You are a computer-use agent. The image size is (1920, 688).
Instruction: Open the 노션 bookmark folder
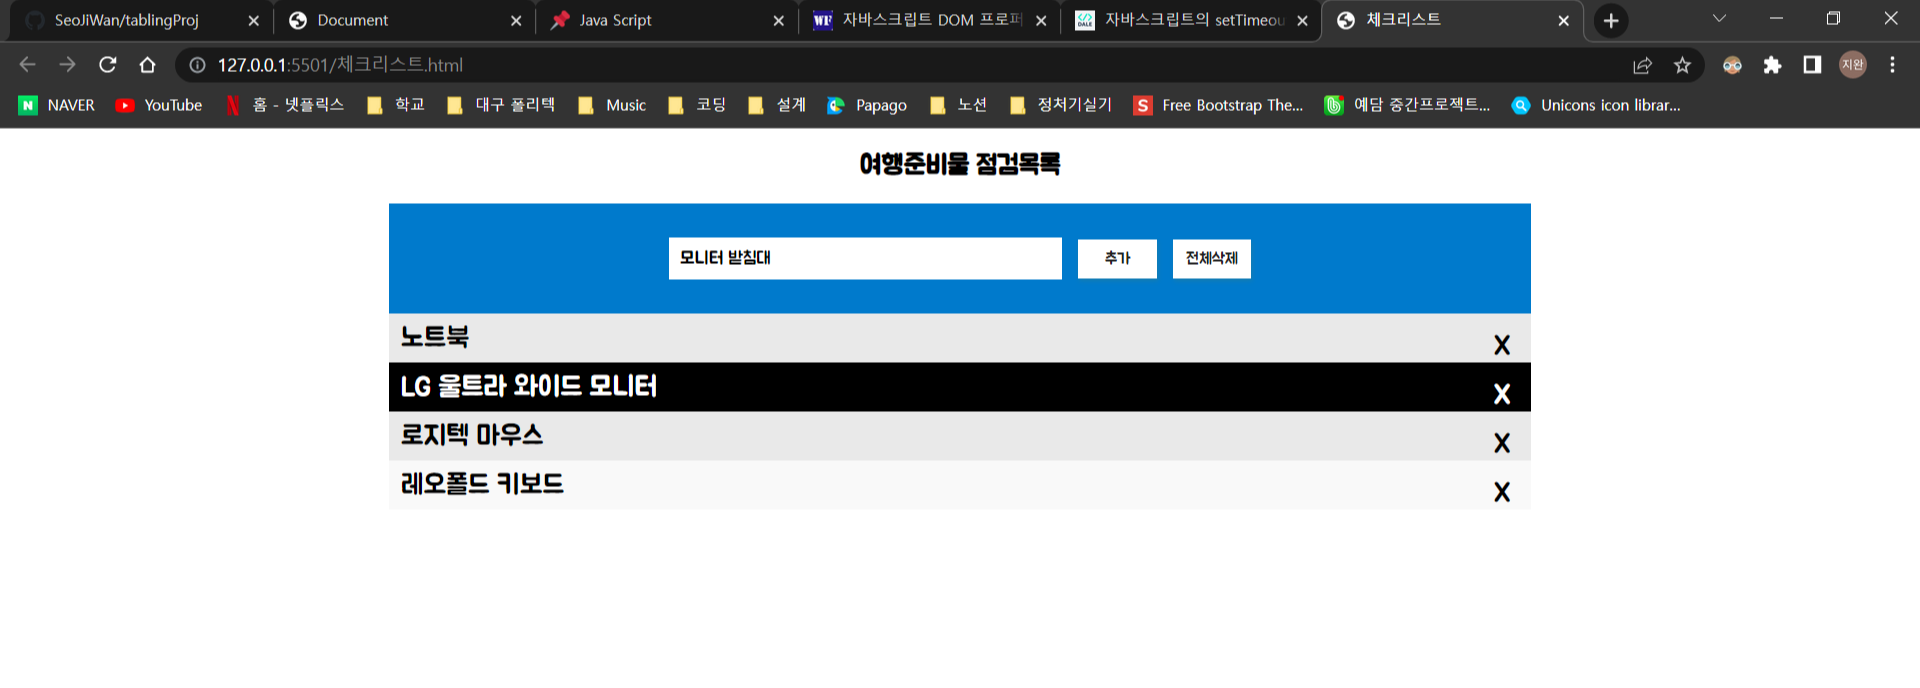(x=958, y=105)
